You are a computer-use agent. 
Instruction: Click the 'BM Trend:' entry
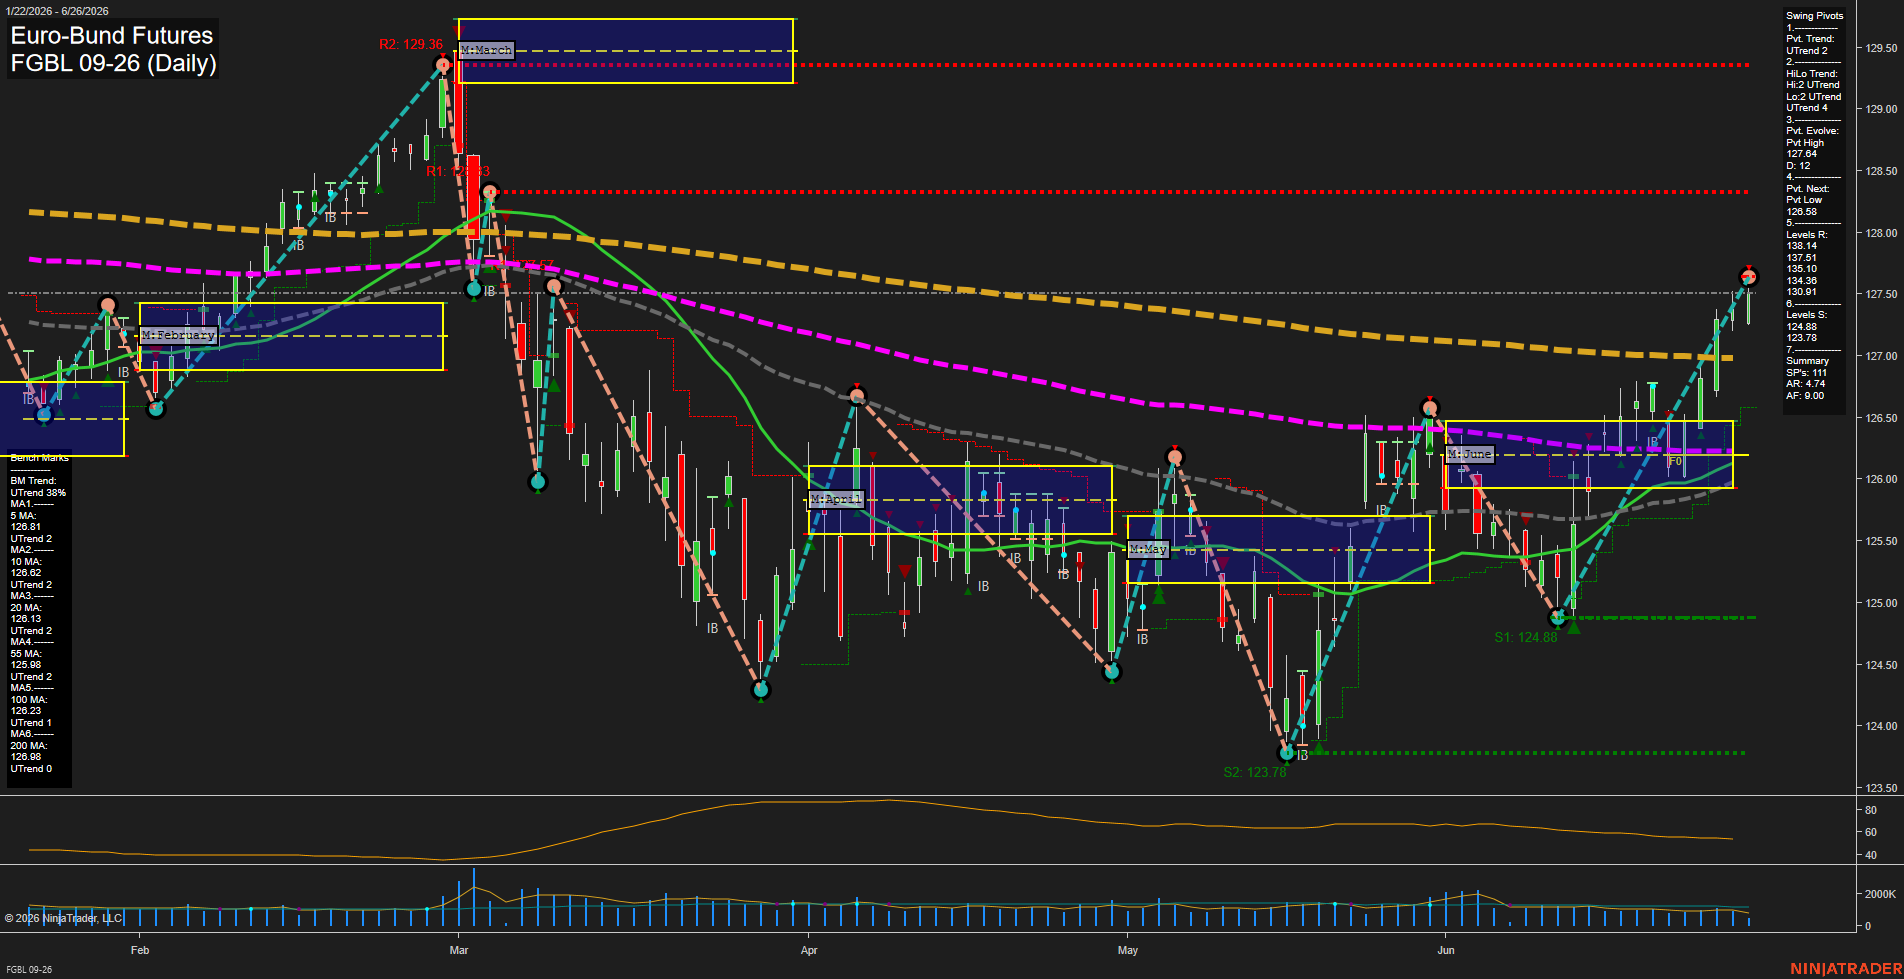33,481
